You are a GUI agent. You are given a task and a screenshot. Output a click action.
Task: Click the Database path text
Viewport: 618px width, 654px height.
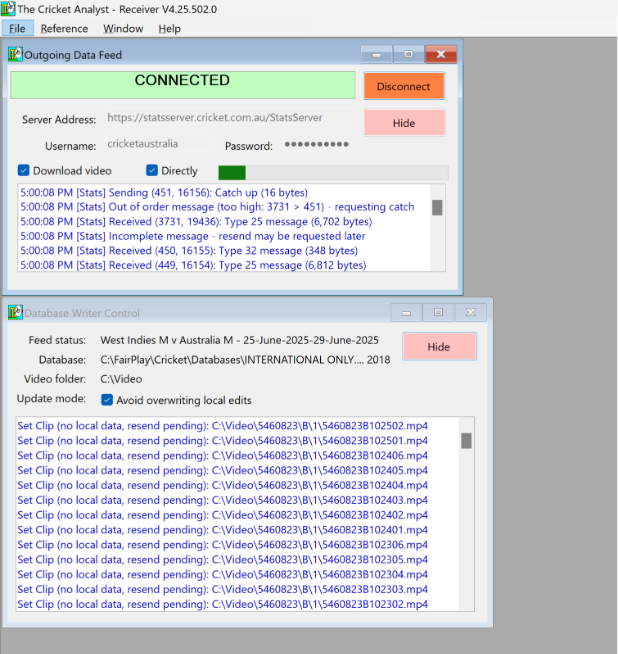(x=245, y=360)
